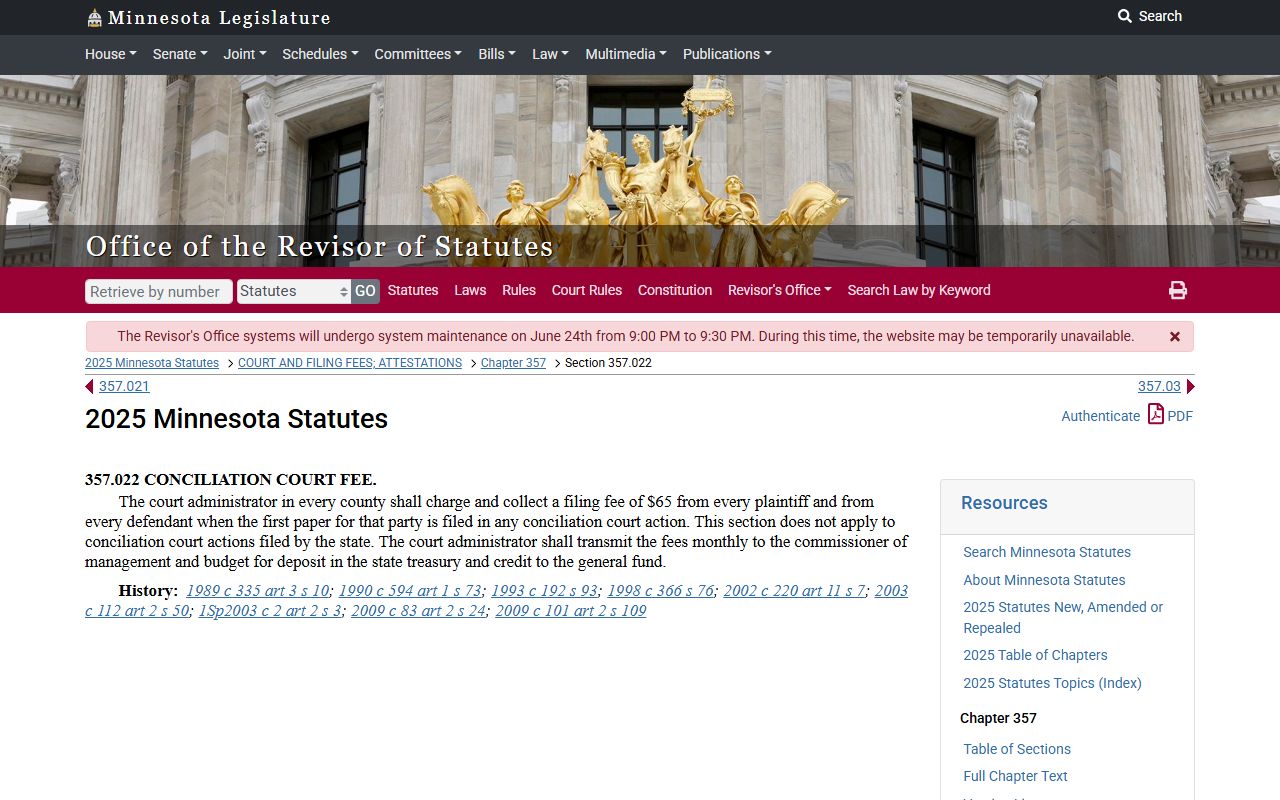Open About Minnesota Statutes link
Image resolution: width=1280 pixels, height=800 pixels.
click(x=1044, y=580)
